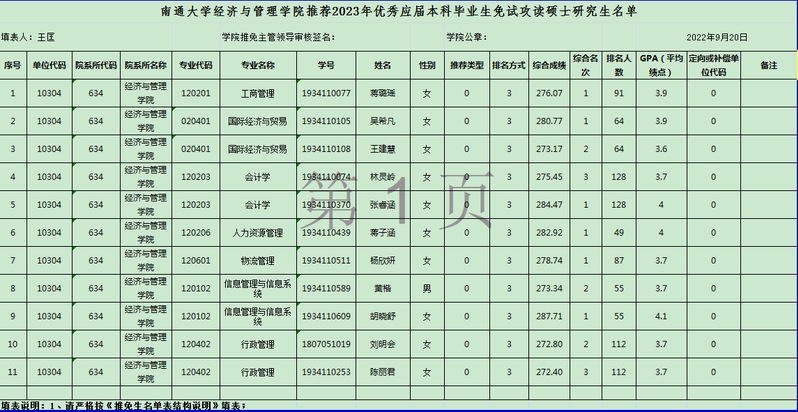This screenshot has height=412, width=798.
Task: Select the 院系所代码 header cell
Action: pos(96,65)
